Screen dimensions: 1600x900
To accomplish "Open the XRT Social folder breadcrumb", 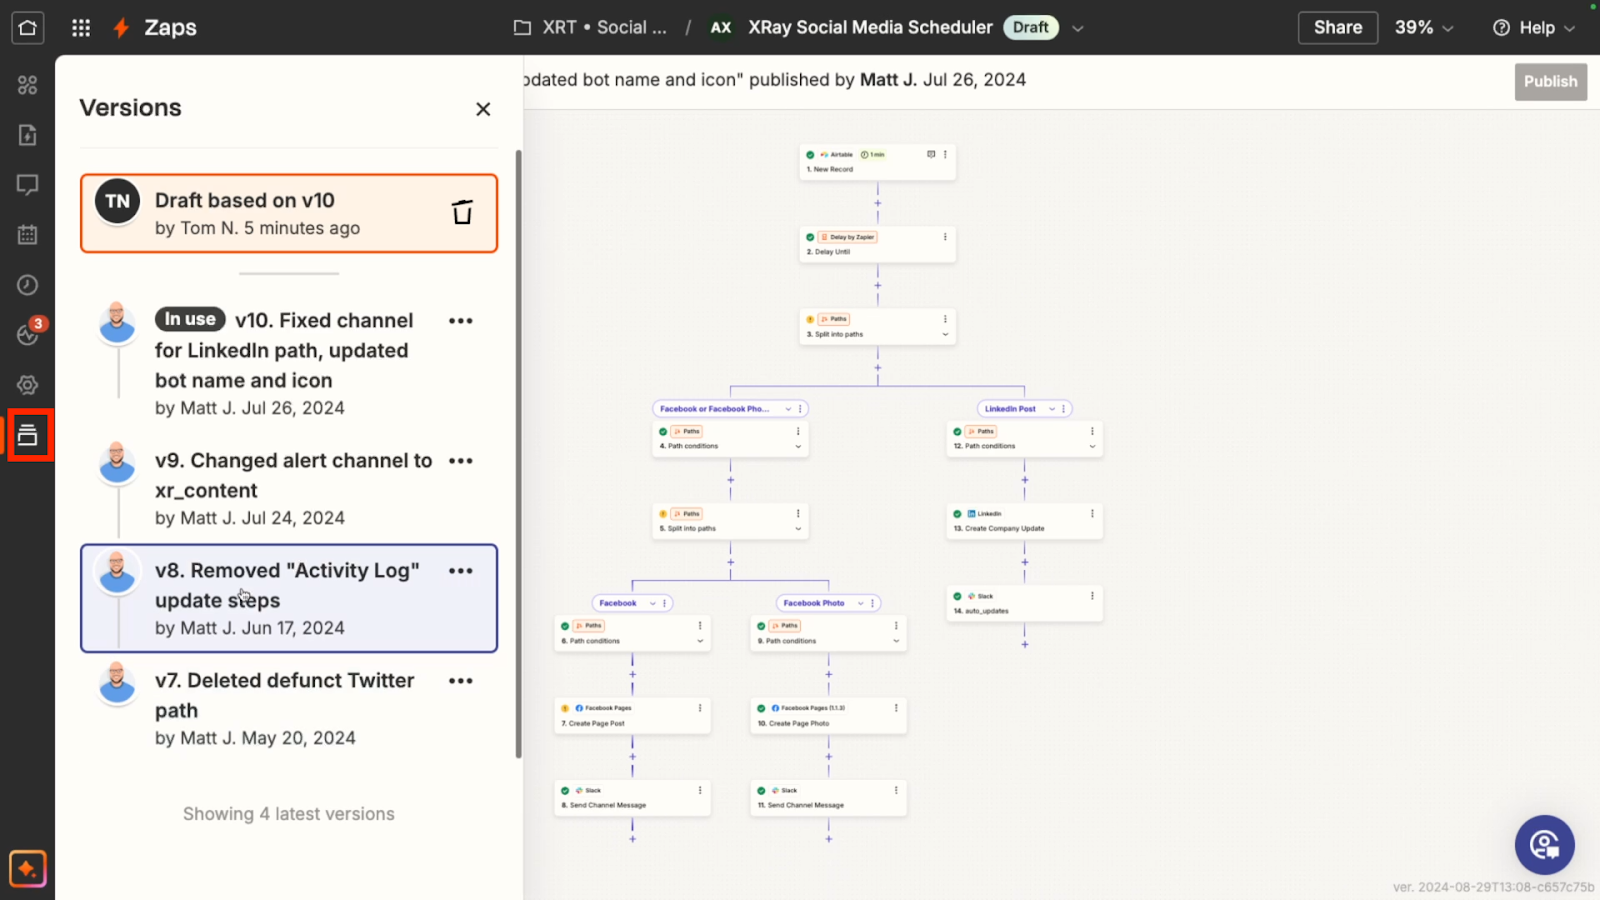I will point(590,28).
